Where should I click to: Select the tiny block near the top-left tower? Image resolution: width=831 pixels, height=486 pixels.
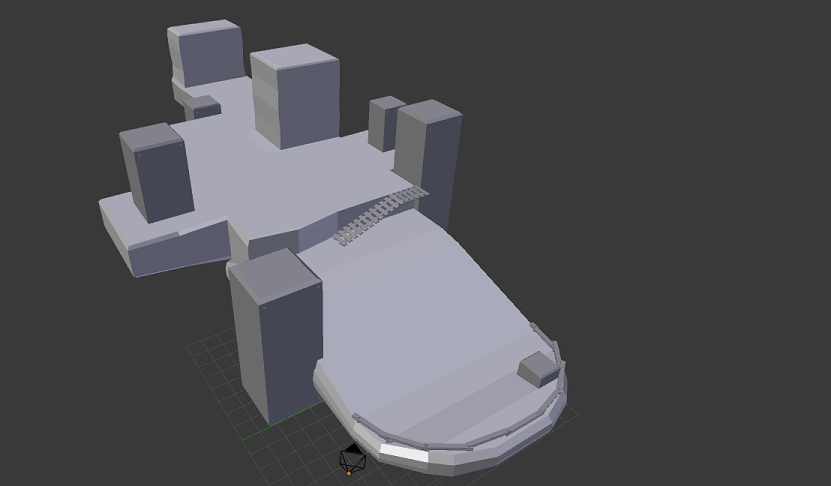(x=206, y=107)
